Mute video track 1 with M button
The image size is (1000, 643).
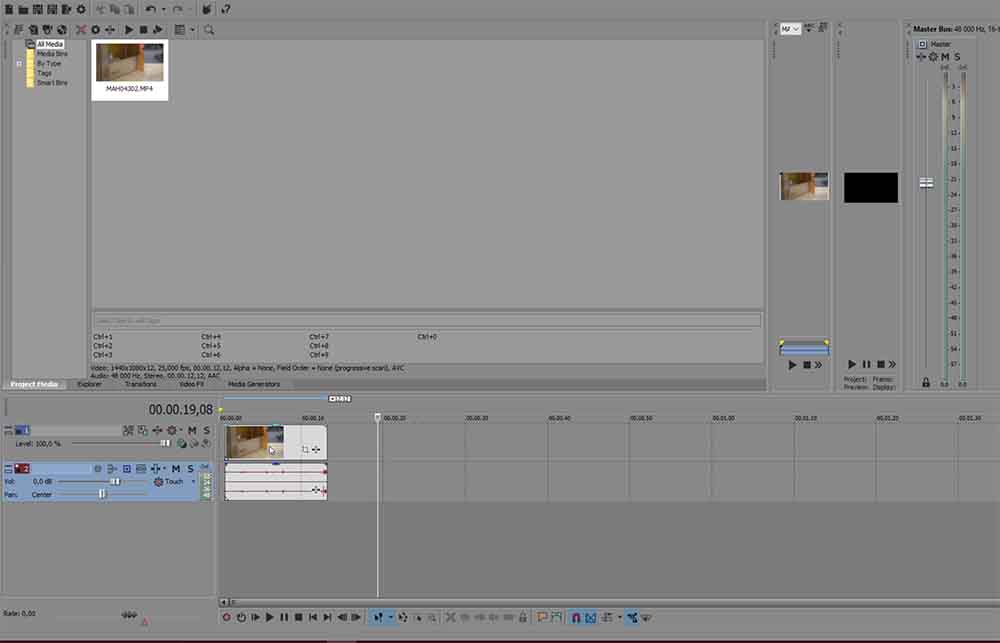pyautogui.click(x=191, y=431)
